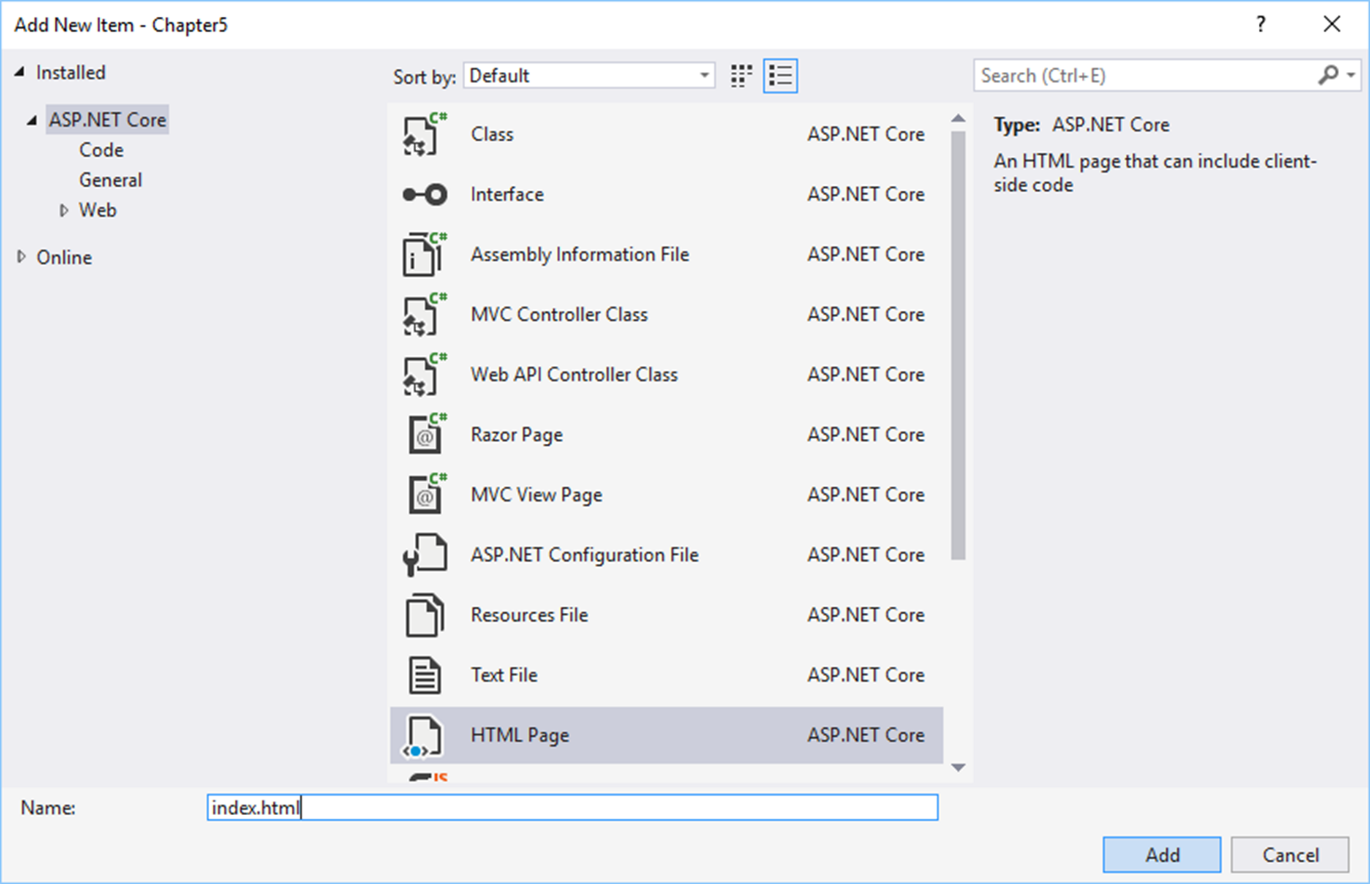Viewport: 1370px width, 884px height.
Task: Click ASP.NET Core label in Text File row
Action: 866,675
